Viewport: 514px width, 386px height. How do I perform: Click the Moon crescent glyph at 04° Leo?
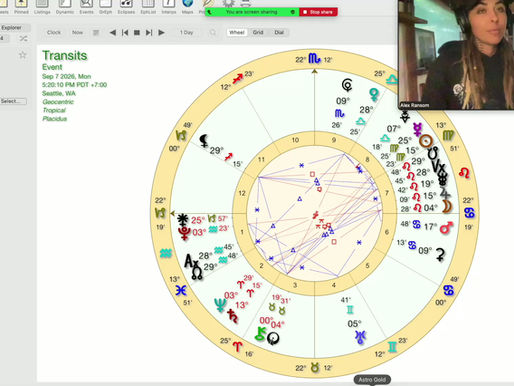pyautogui.click(x=447, y=206)
